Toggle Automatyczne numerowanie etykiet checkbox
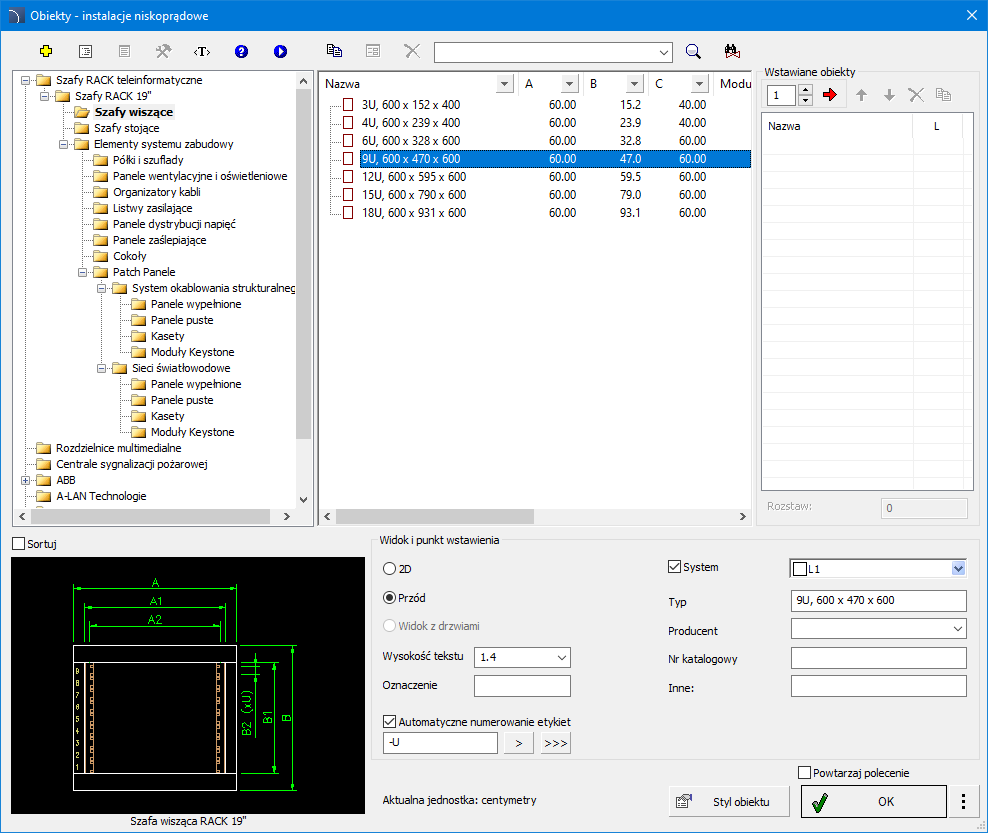988x833 pixels. [390, 721]
